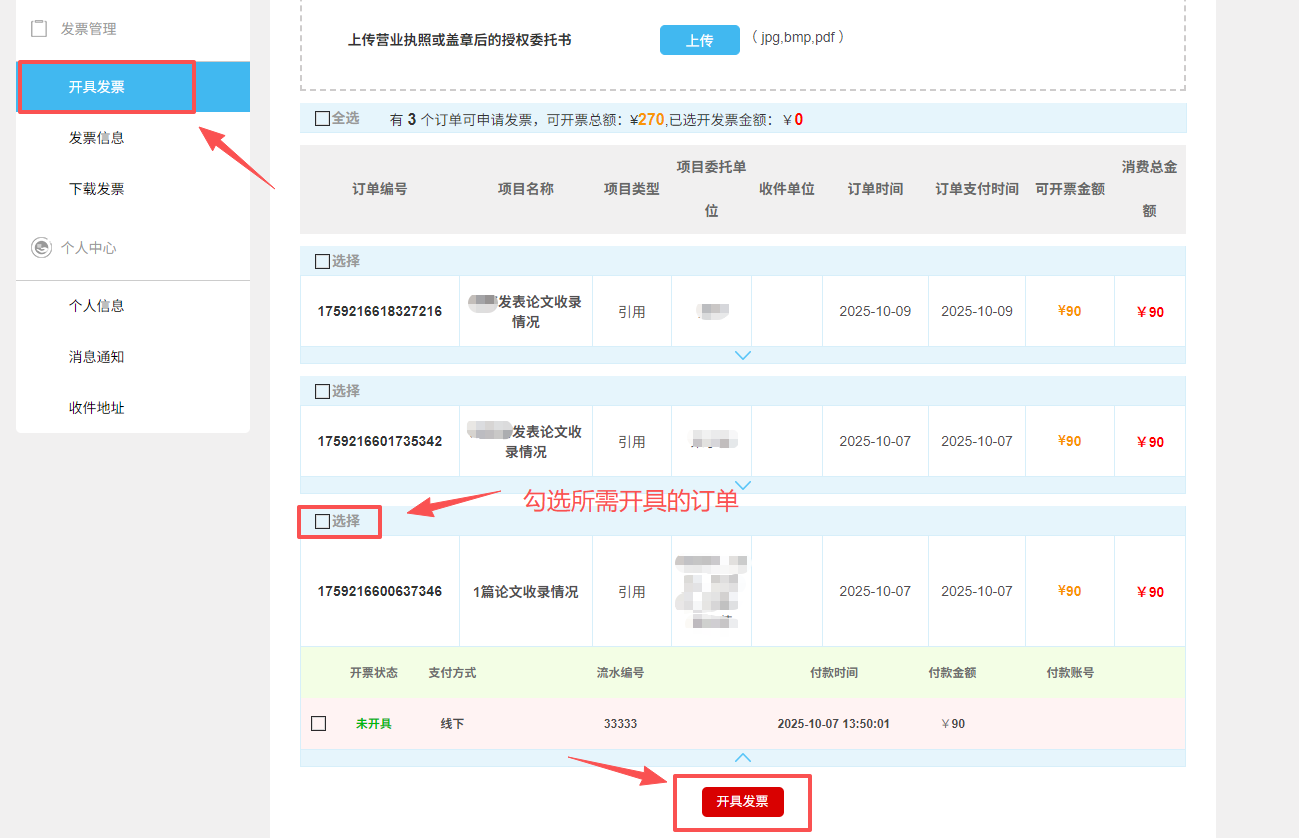Viewport: 1299px width, 838px height.
Task: Tick the checkbox beside 未开具 payment row
Action: 319,723
